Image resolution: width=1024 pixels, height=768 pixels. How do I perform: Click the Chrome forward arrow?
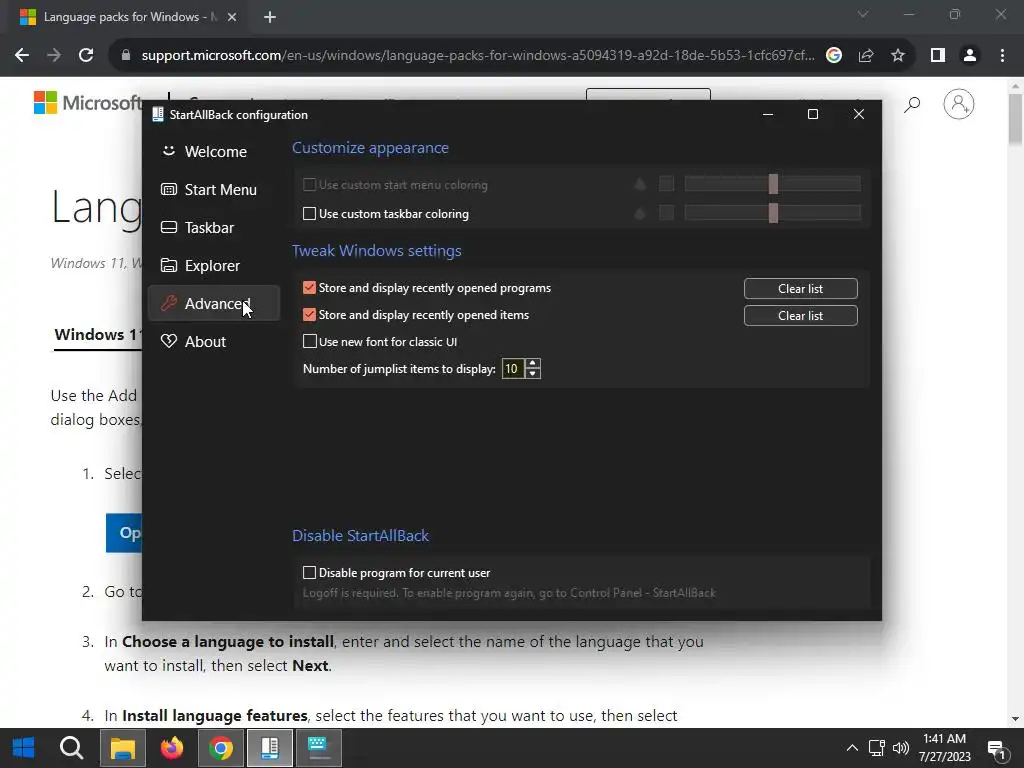click(54, 56)
